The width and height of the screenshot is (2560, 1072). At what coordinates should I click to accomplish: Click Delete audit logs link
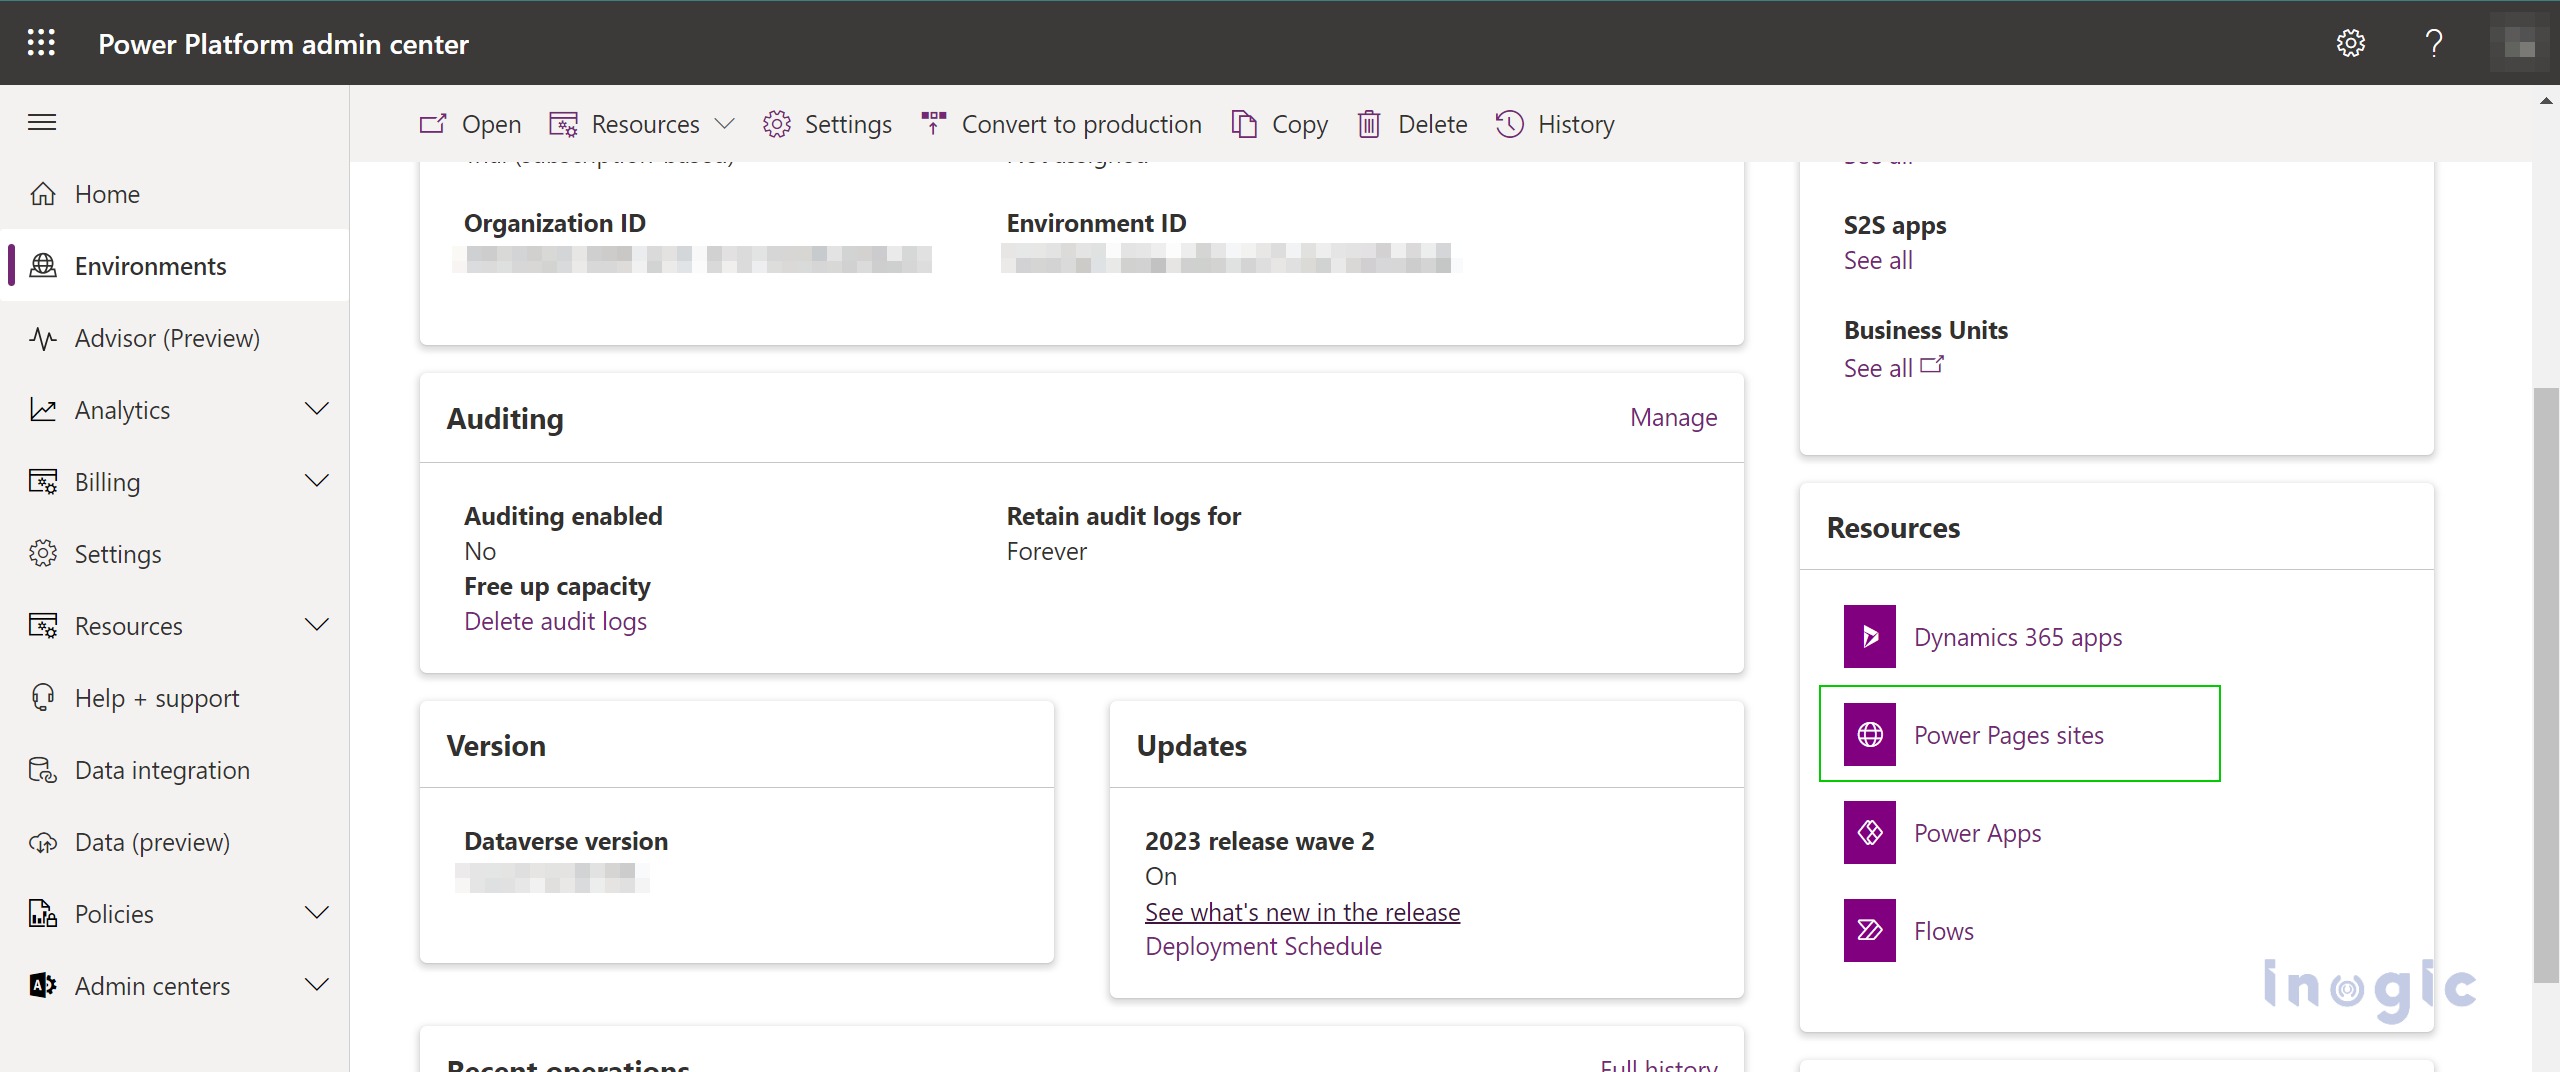pos(555,621)
